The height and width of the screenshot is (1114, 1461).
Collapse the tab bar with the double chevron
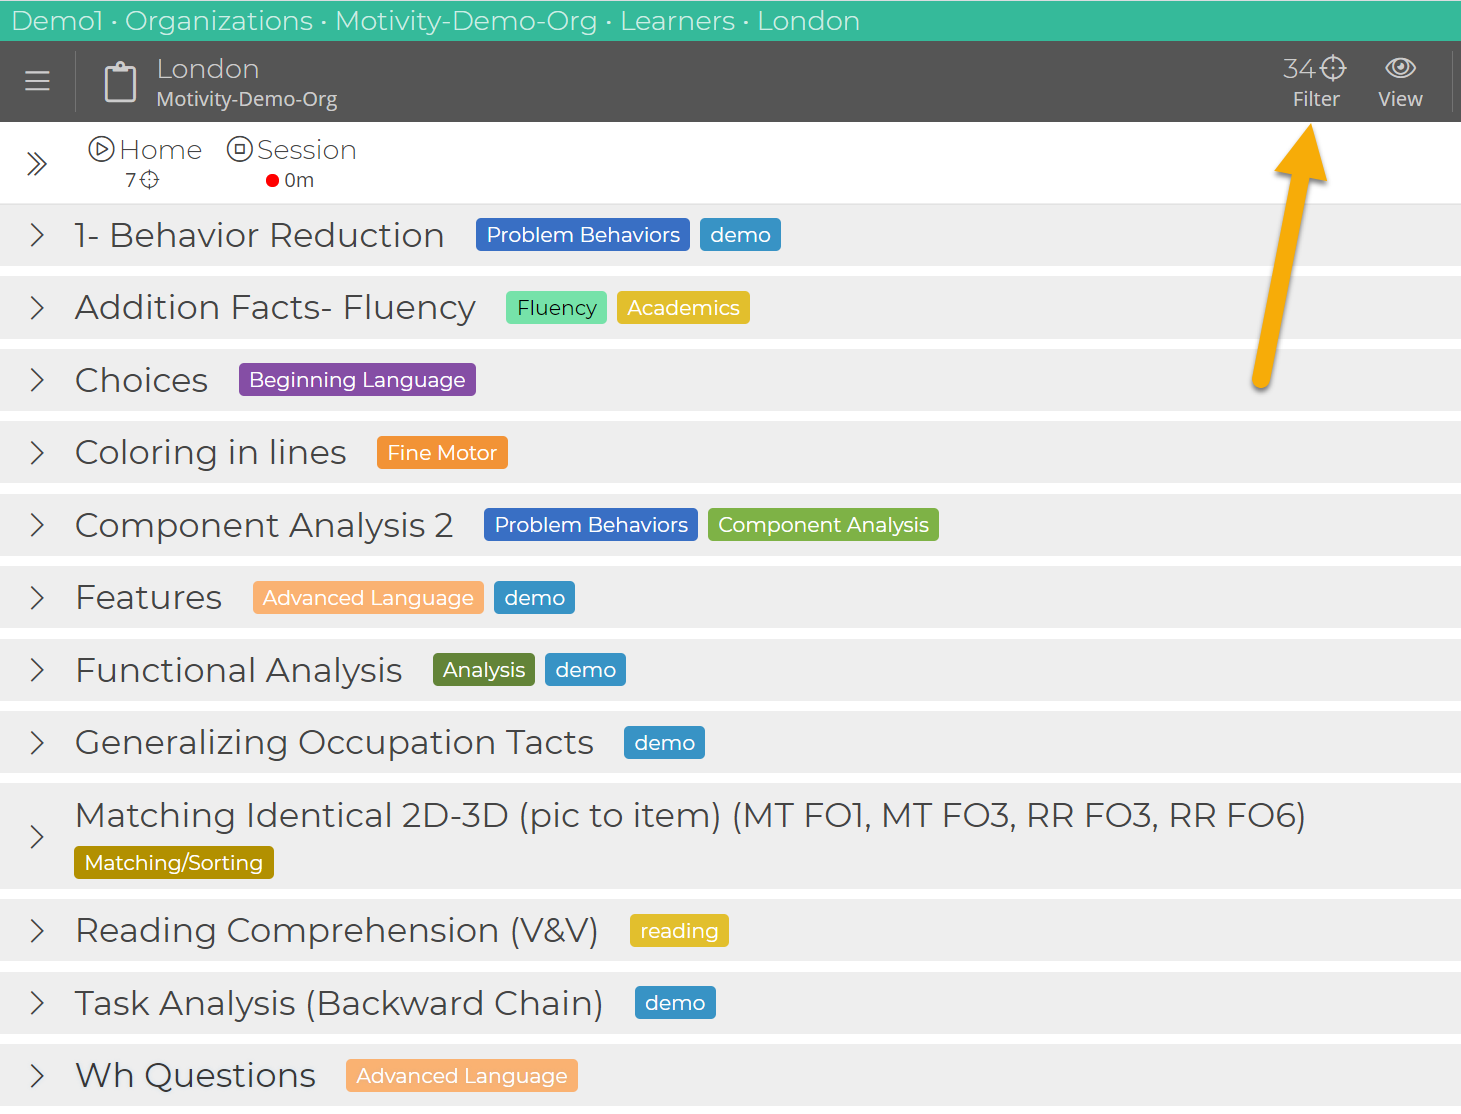point(37,162)
